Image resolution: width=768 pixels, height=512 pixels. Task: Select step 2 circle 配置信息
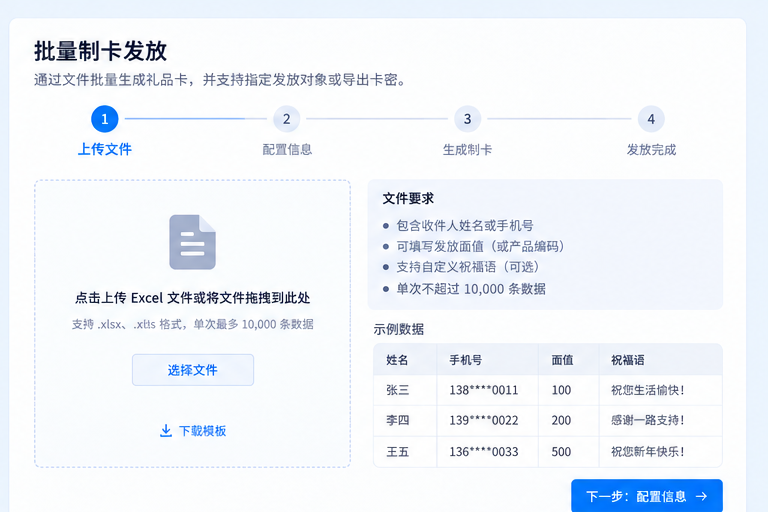click(x=287, y=119)
